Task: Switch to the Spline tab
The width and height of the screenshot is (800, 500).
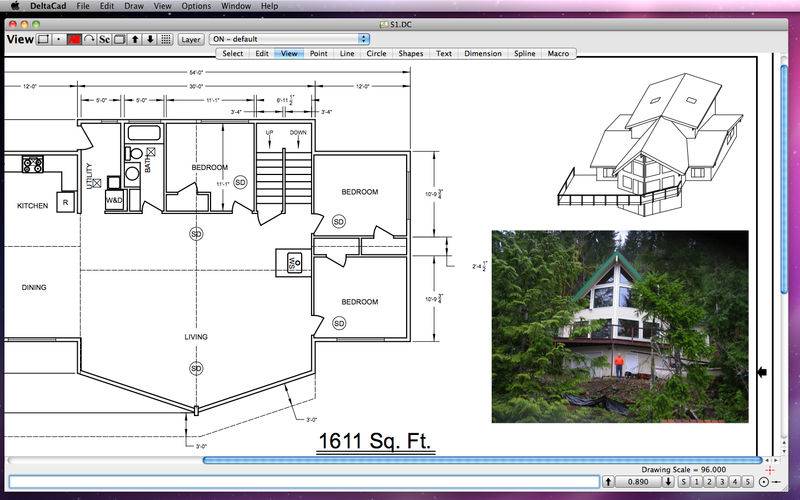Action: coord(524,54)
